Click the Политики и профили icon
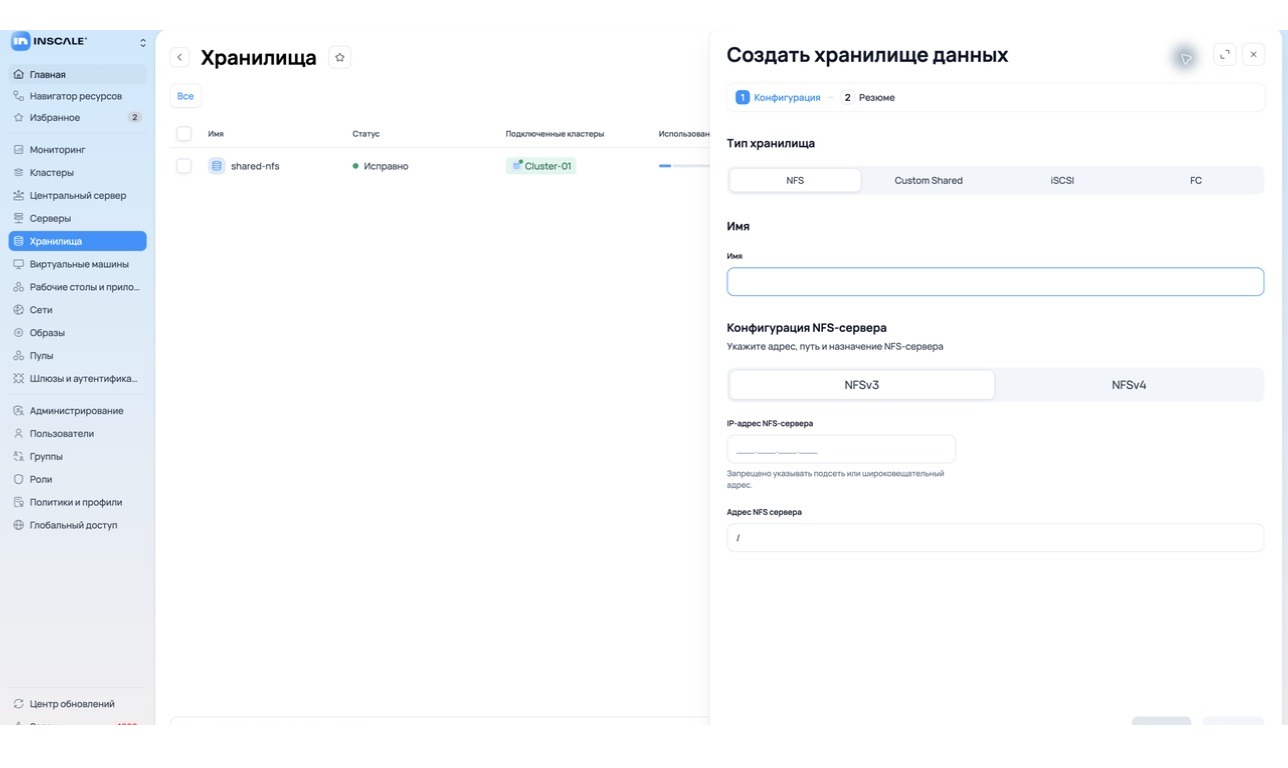 pos(18,503)
